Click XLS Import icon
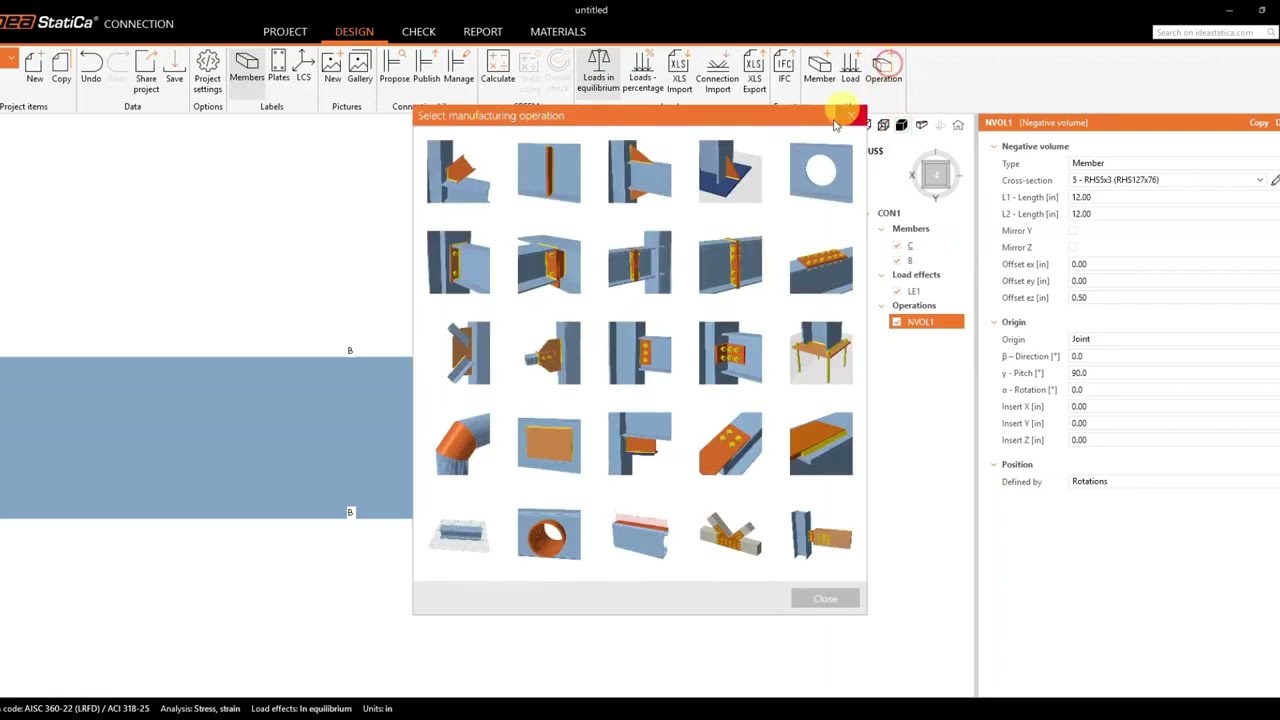The width and height of the screenshot is (1280, 720). click(x=679, y=72)
